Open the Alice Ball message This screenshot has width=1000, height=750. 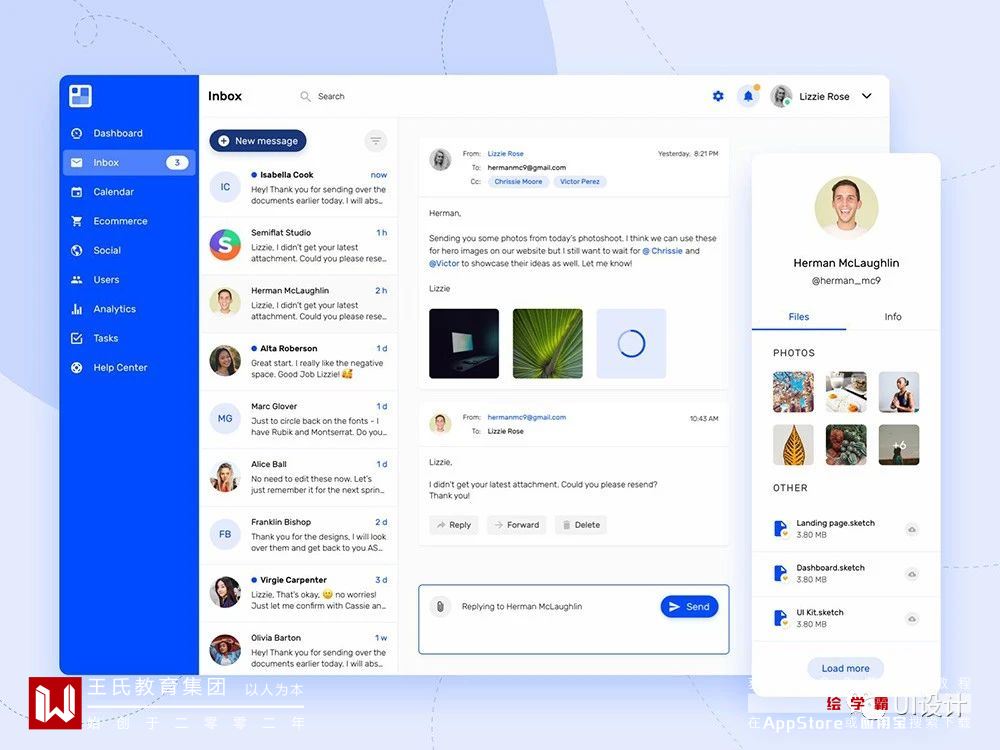tap(298, 478)
